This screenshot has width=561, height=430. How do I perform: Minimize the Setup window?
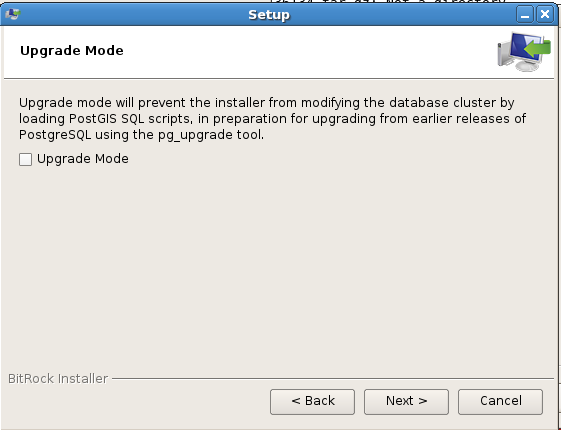coord(525,15)
